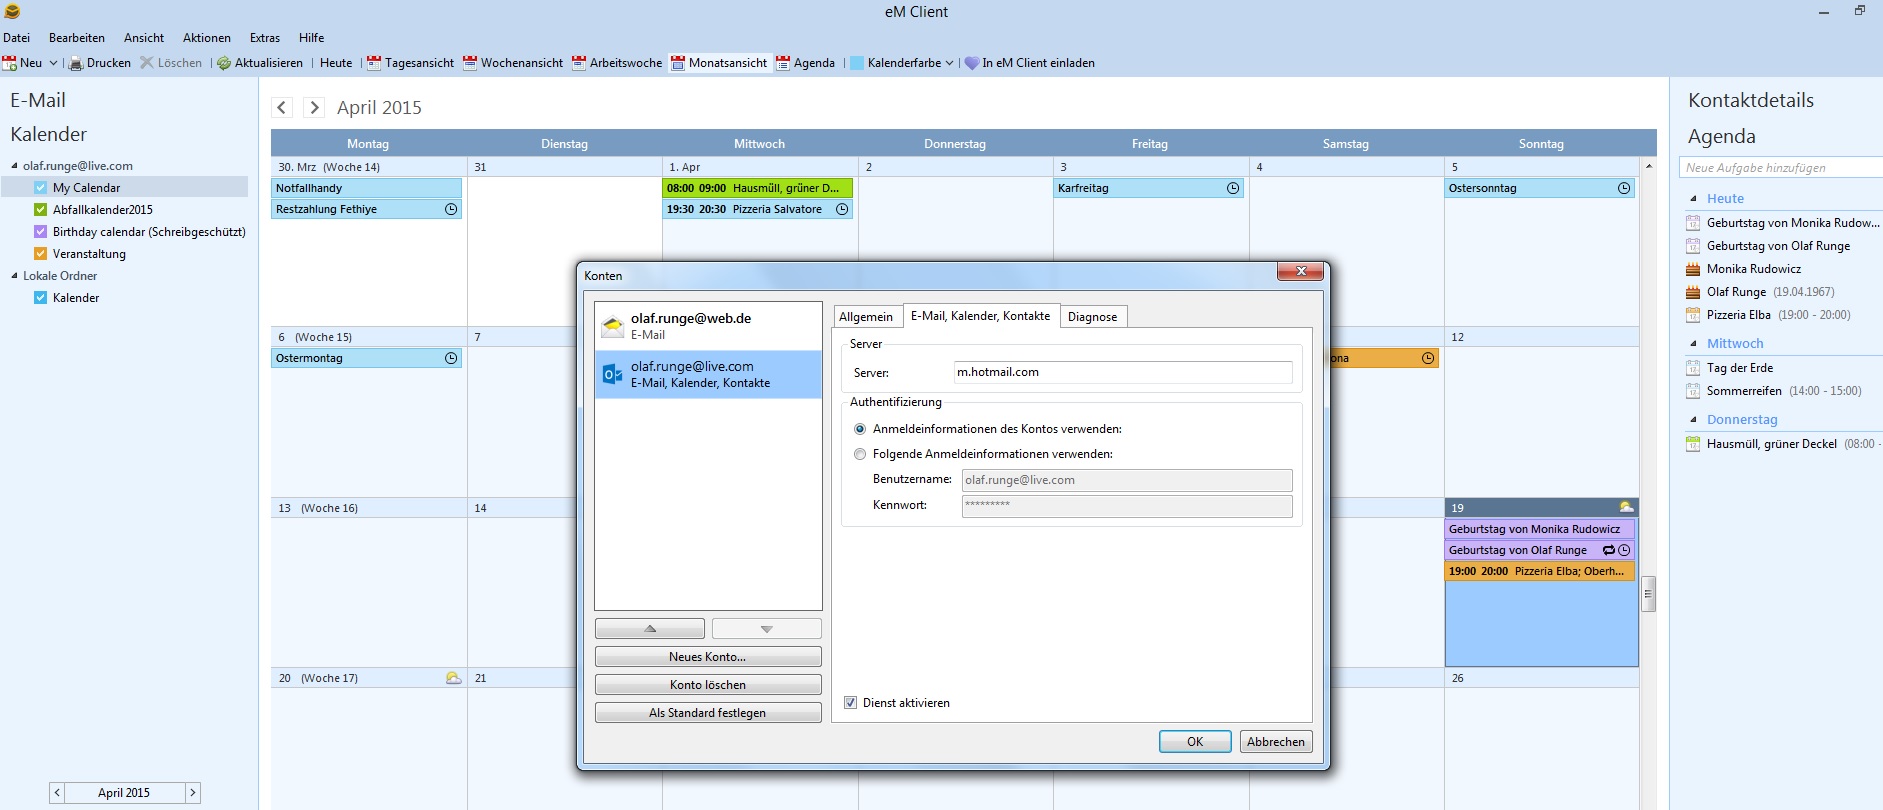1883x810 pixels.
Task: Click the Löschen delete icon
Action: (147, 63)
